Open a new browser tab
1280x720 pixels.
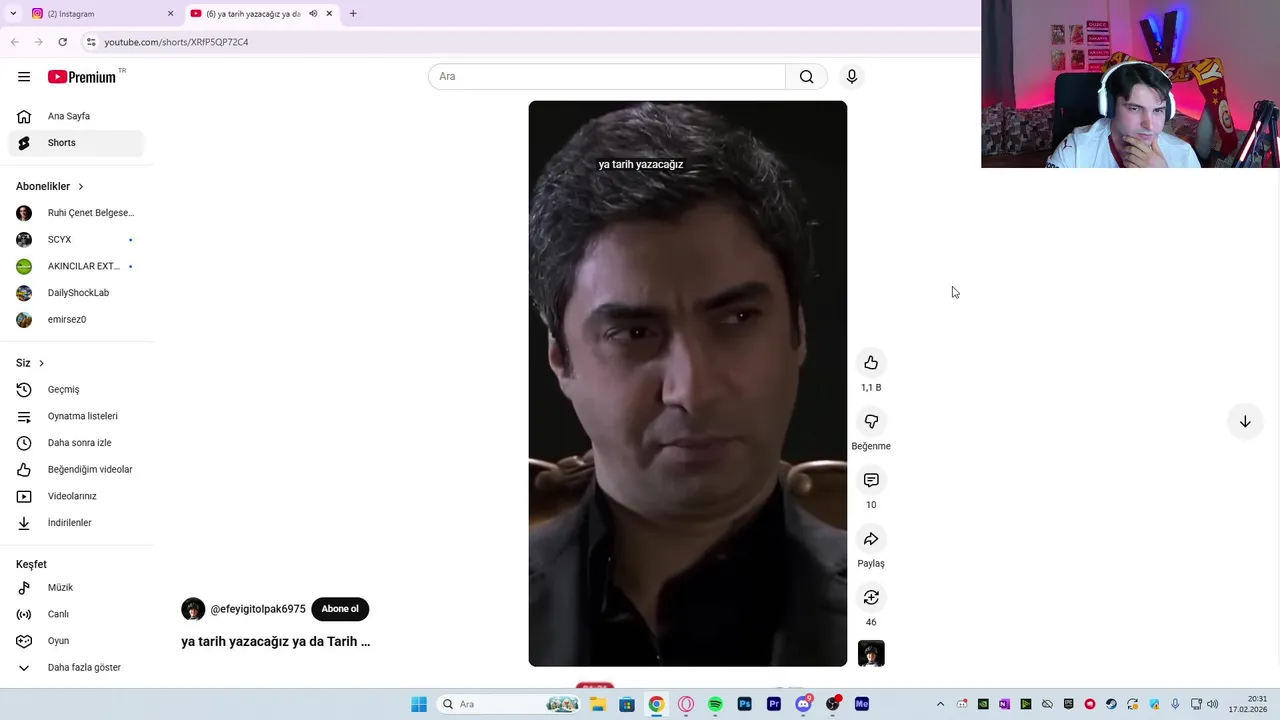point(353,14)
